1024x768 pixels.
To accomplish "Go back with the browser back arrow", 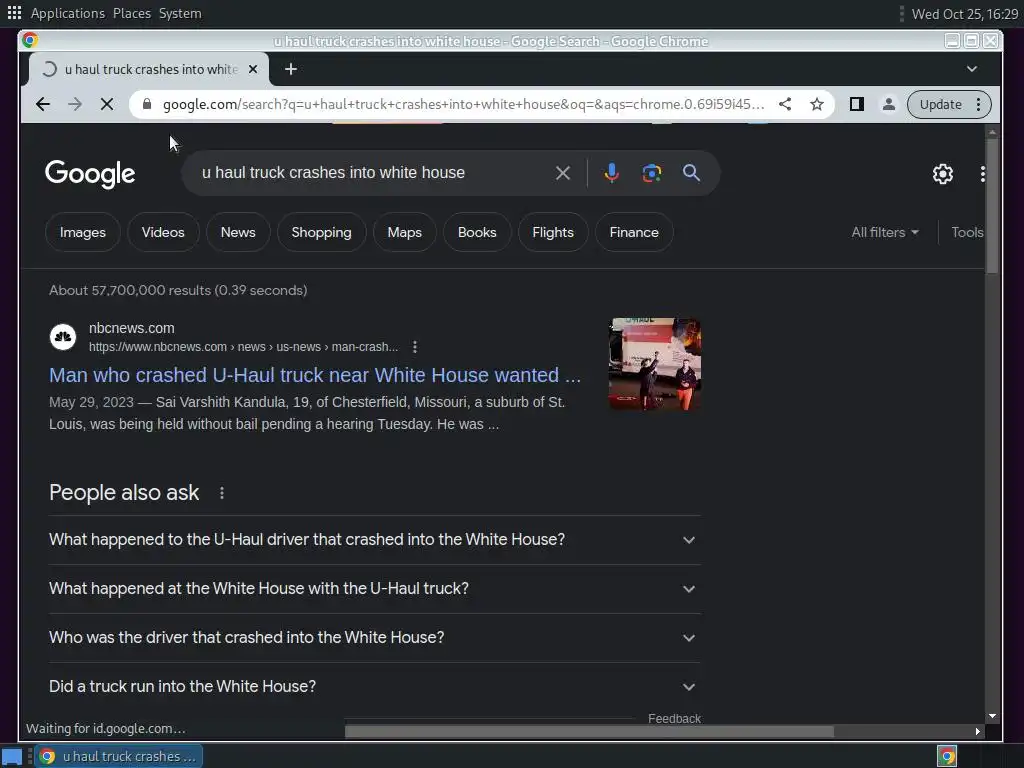I will [42, 104].
